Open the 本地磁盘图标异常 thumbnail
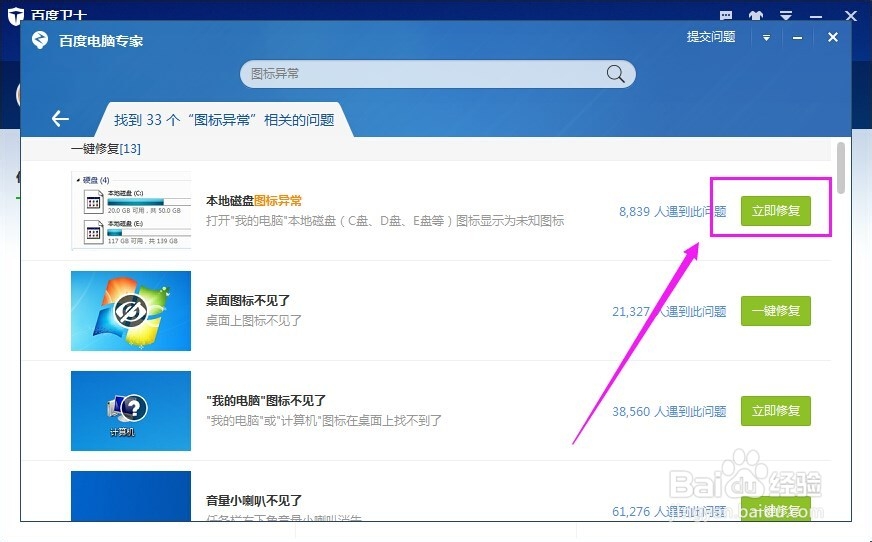The height and width of the screenshot is (542, 872). [131, 211]
